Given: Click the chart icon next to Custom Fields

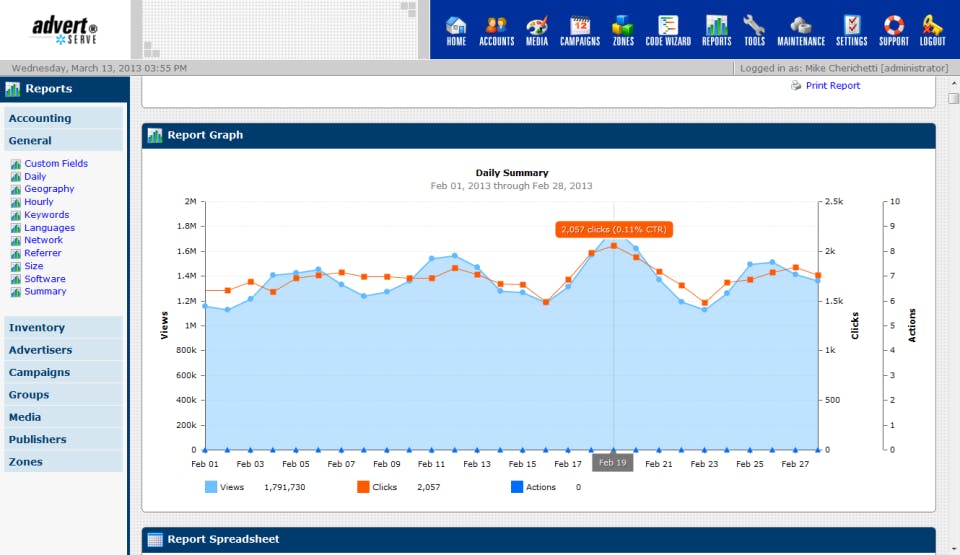Looking at the screenshot, I should [x=16, y=164].
